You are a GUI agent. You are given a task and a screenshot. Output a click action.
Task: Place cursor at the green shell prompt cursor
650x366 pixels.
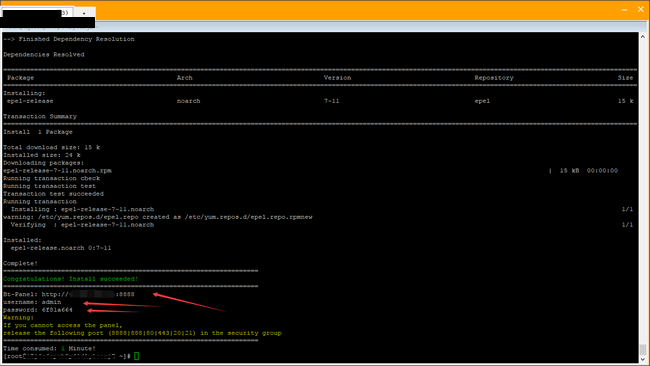coord(136,356)
